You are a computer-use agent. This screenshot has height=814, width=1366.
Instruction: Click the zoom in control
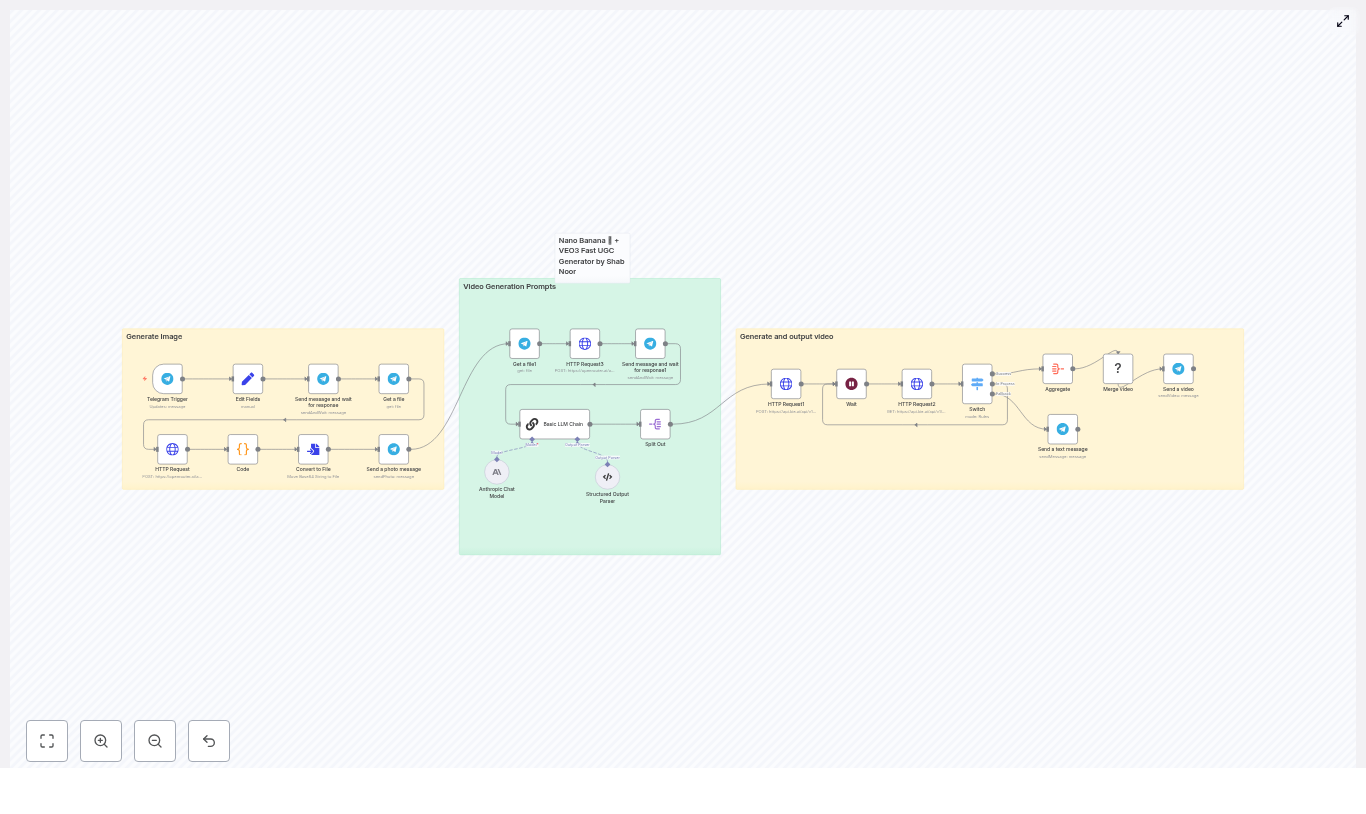click(x=101, y=741)
